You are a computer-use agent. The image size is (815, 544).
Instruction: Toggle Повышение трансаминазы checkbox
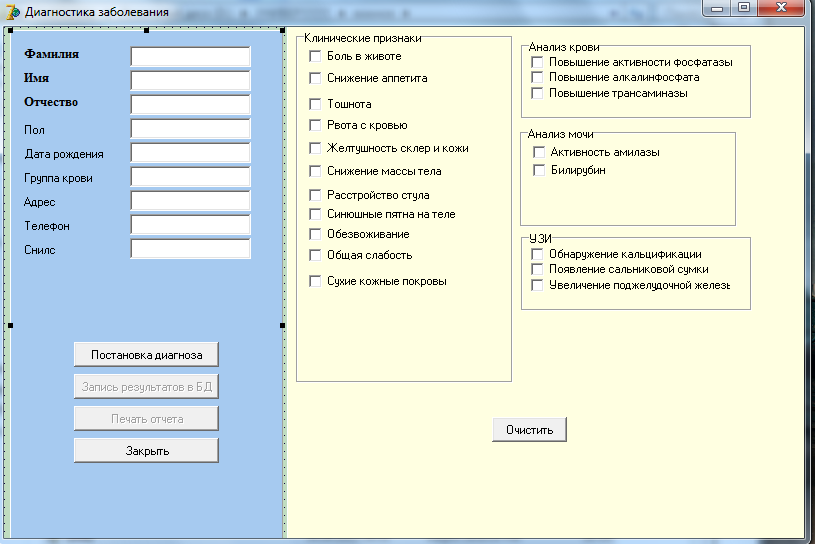click(x=537, y=94)
